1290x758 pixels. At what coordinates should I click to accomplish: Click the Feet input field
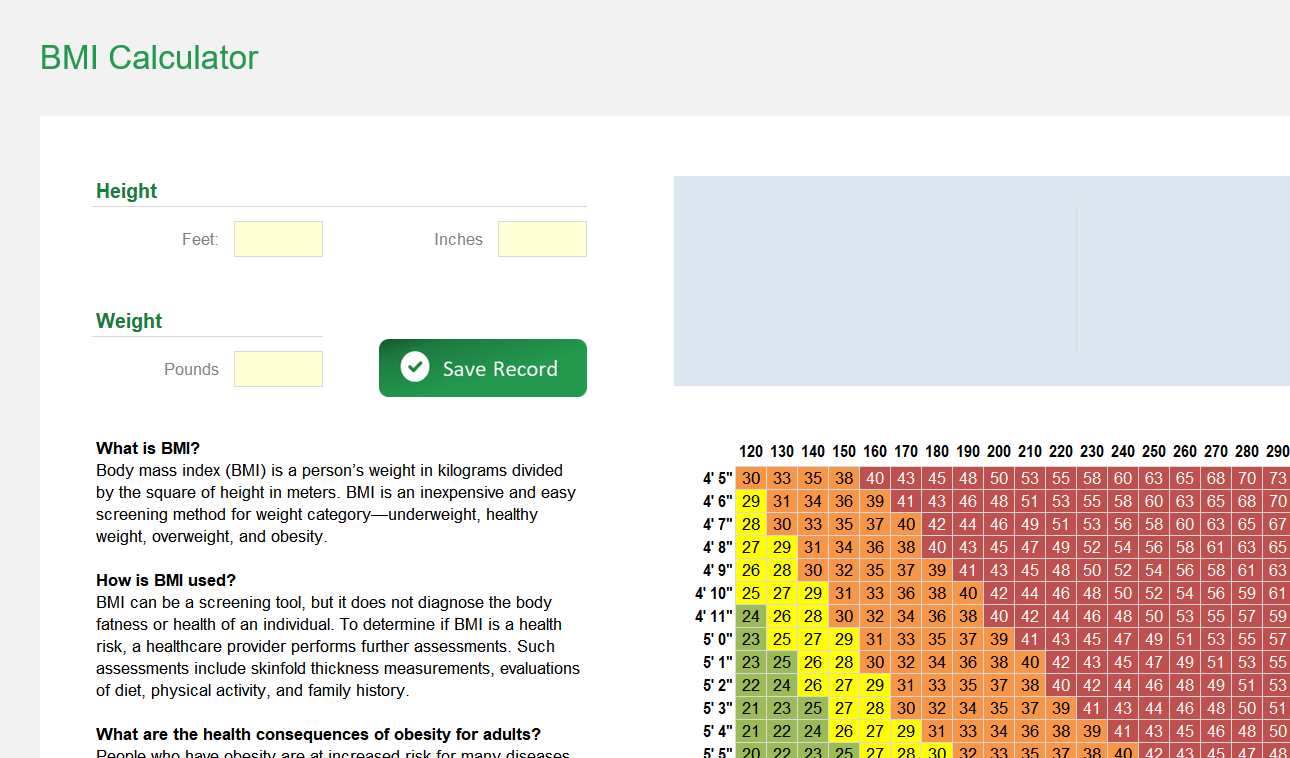pos(278,238)
